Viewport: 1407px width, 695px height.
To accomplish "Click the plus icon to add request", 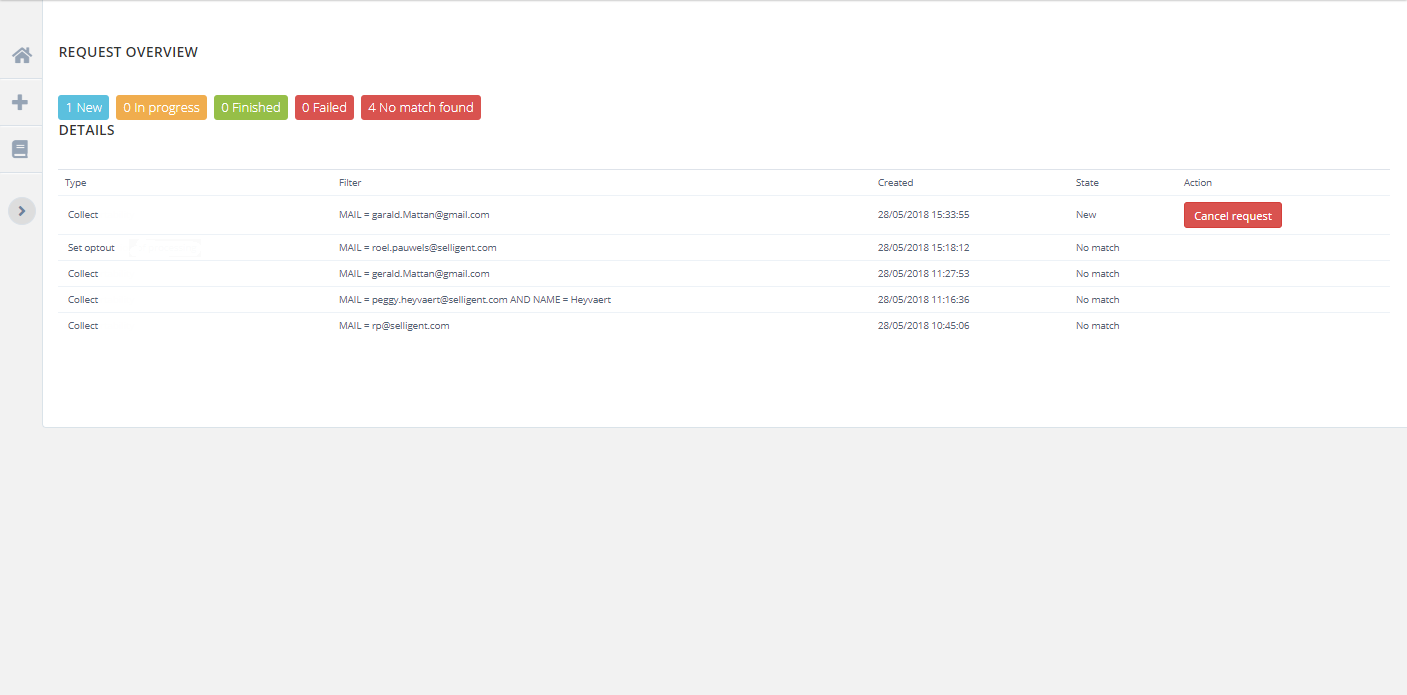I will (x=20, y=102).
